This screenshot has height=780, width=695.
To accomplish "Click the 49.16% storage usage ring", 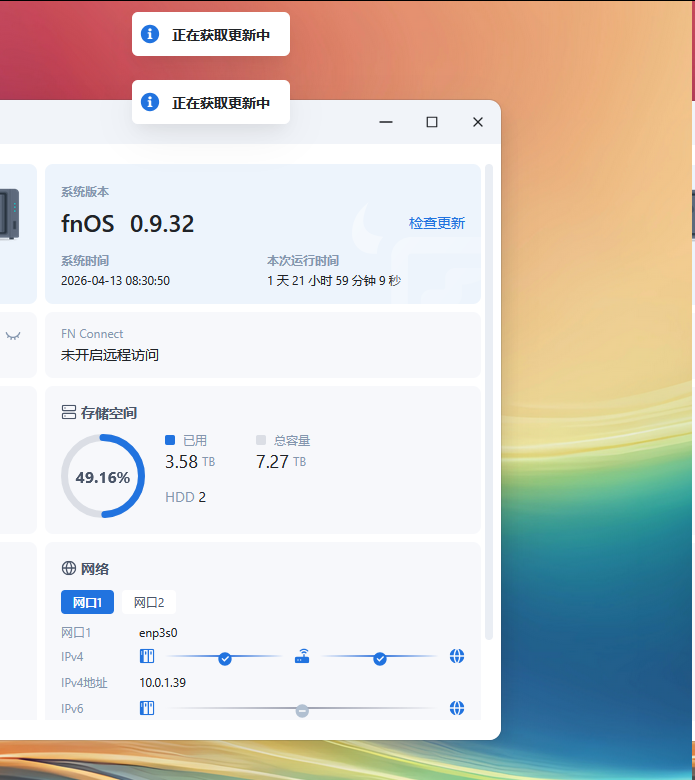I will coord(103,476).
